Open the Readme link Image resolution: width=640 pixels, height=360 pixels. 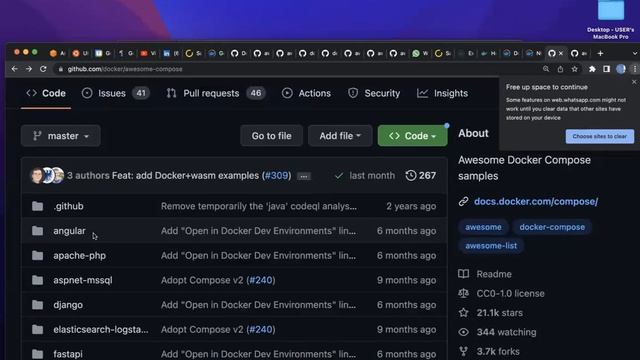point(494,274)
